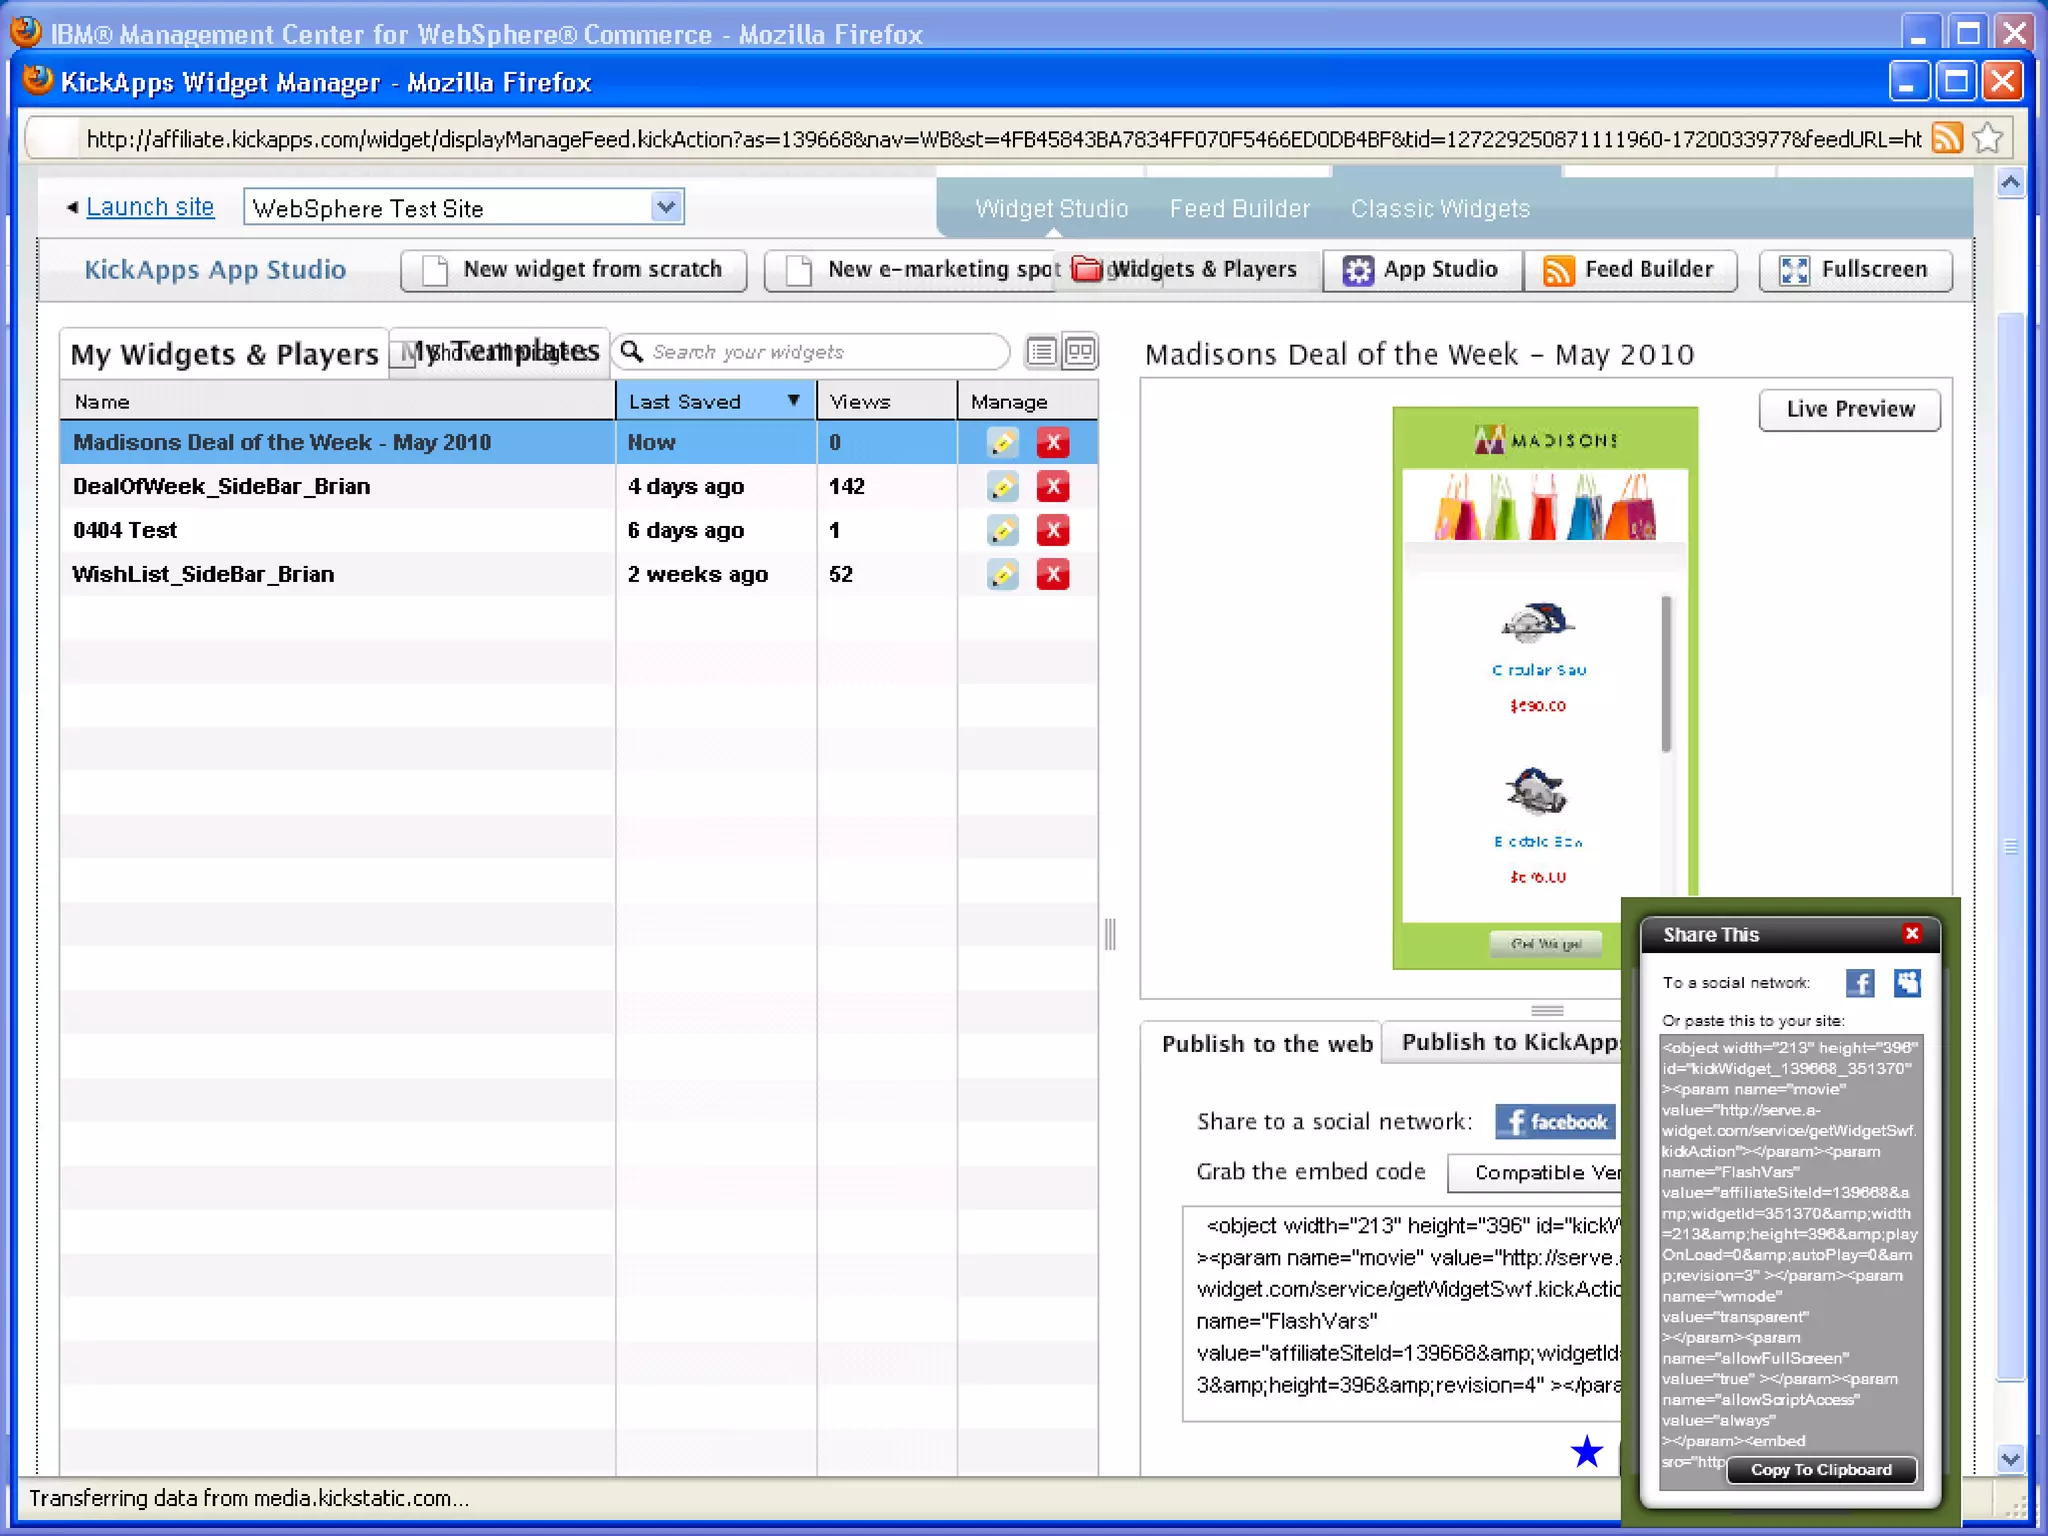Switch to list view icon
This screenshot has width=2048, height=1536.
[x=1041, y=352]
